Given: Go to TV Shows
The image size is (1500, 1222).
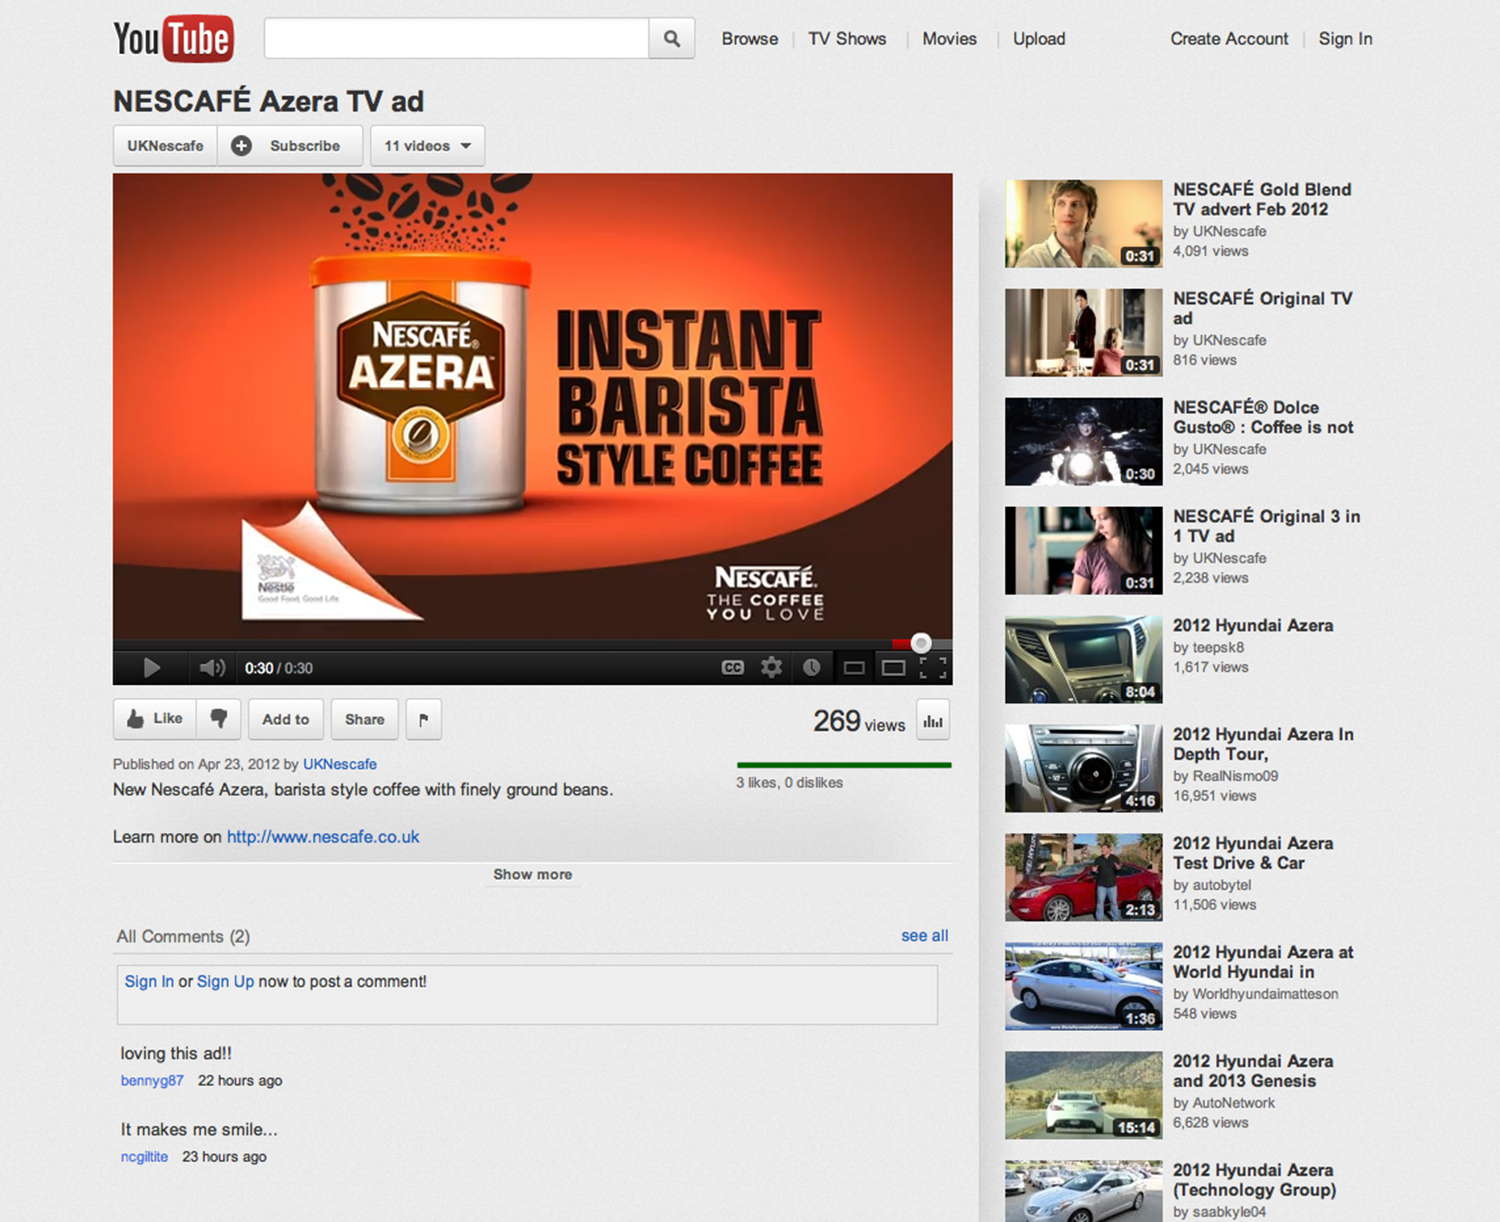Looking at the screenshot, I should (847, 39).
